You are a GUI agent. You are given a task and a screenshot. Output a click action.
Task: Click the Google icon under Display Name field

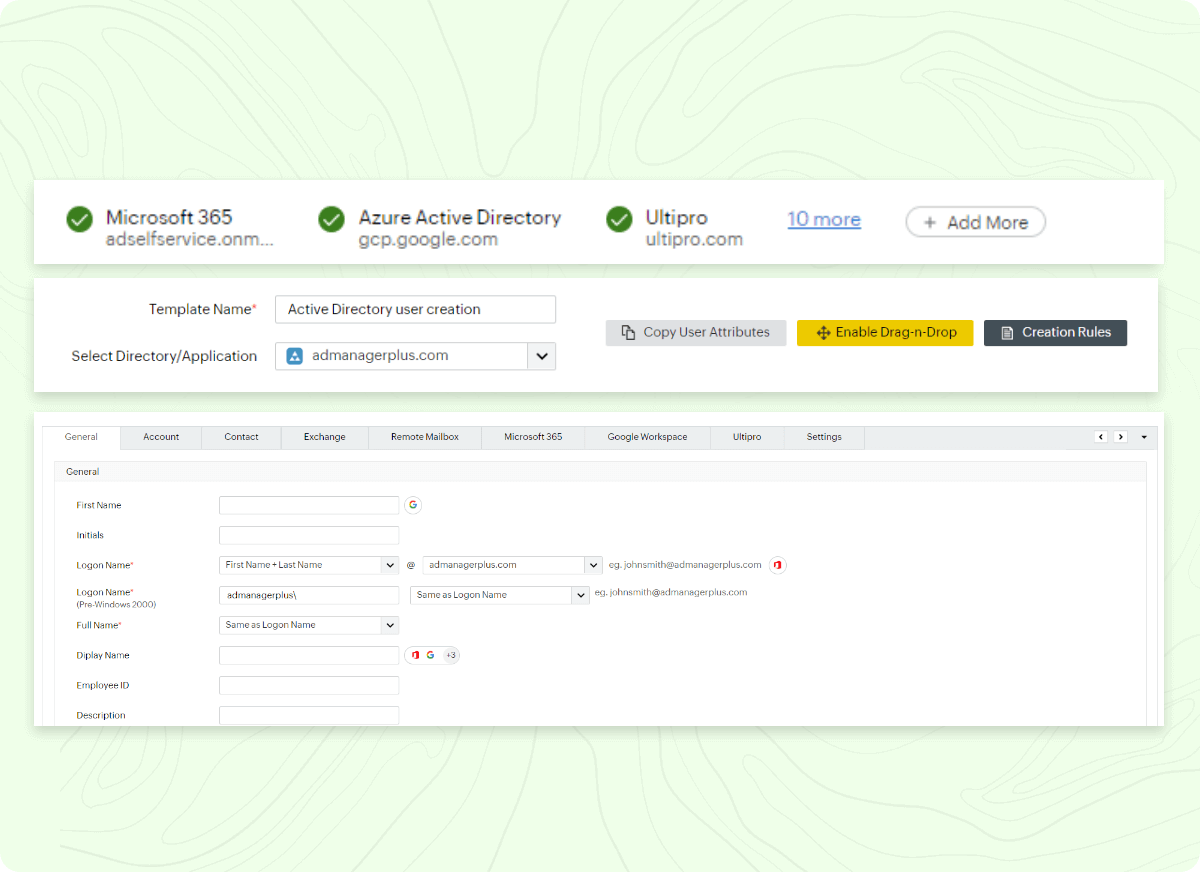click(x=431, y=655)
